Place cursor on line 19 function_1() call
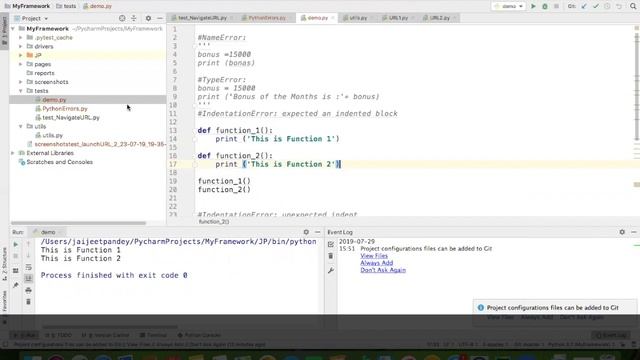Screen dimensions: 640x360 click(224, 181)
